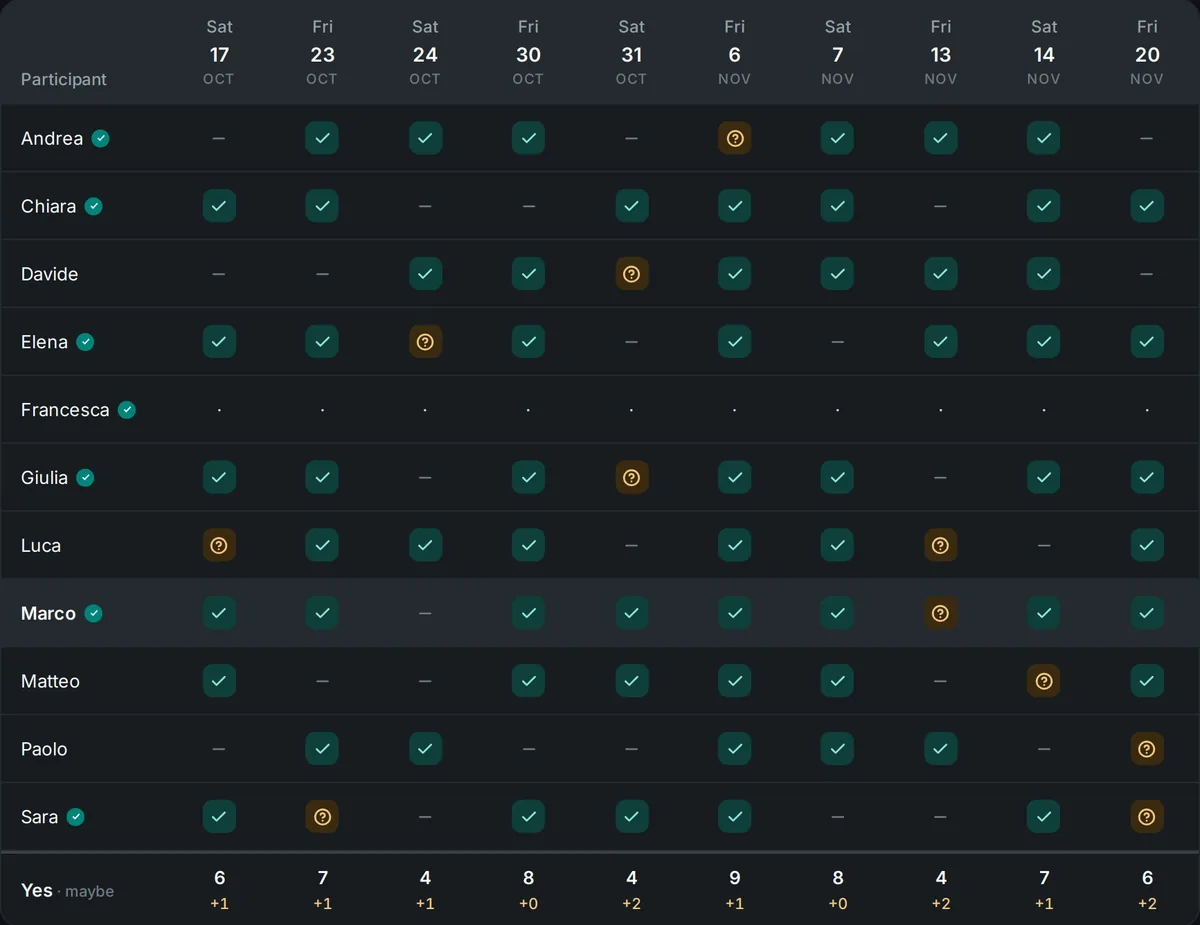Click Giulia's yes check for Sat 14 Nov

pyautogui.click(x=1044, y=478)
